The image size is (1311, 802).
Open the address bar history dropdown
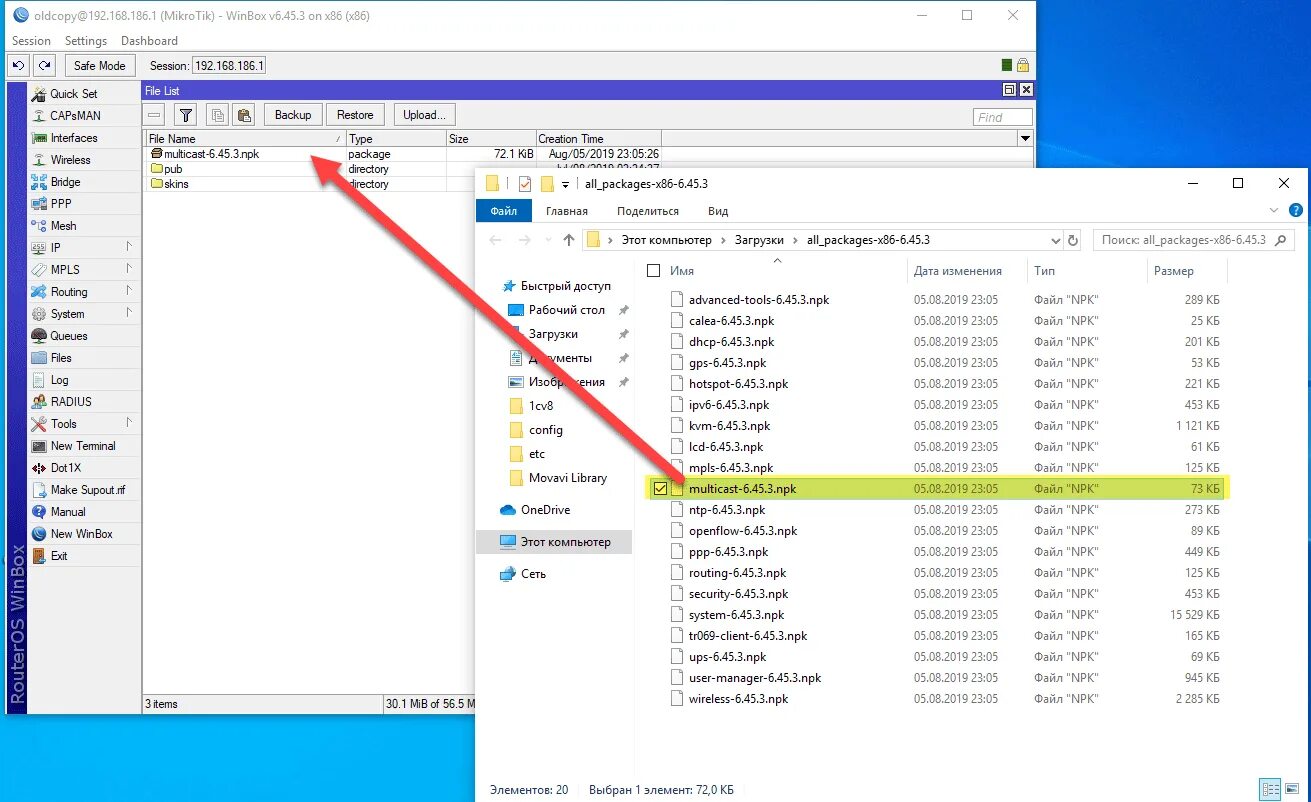tap(1056, 240)
